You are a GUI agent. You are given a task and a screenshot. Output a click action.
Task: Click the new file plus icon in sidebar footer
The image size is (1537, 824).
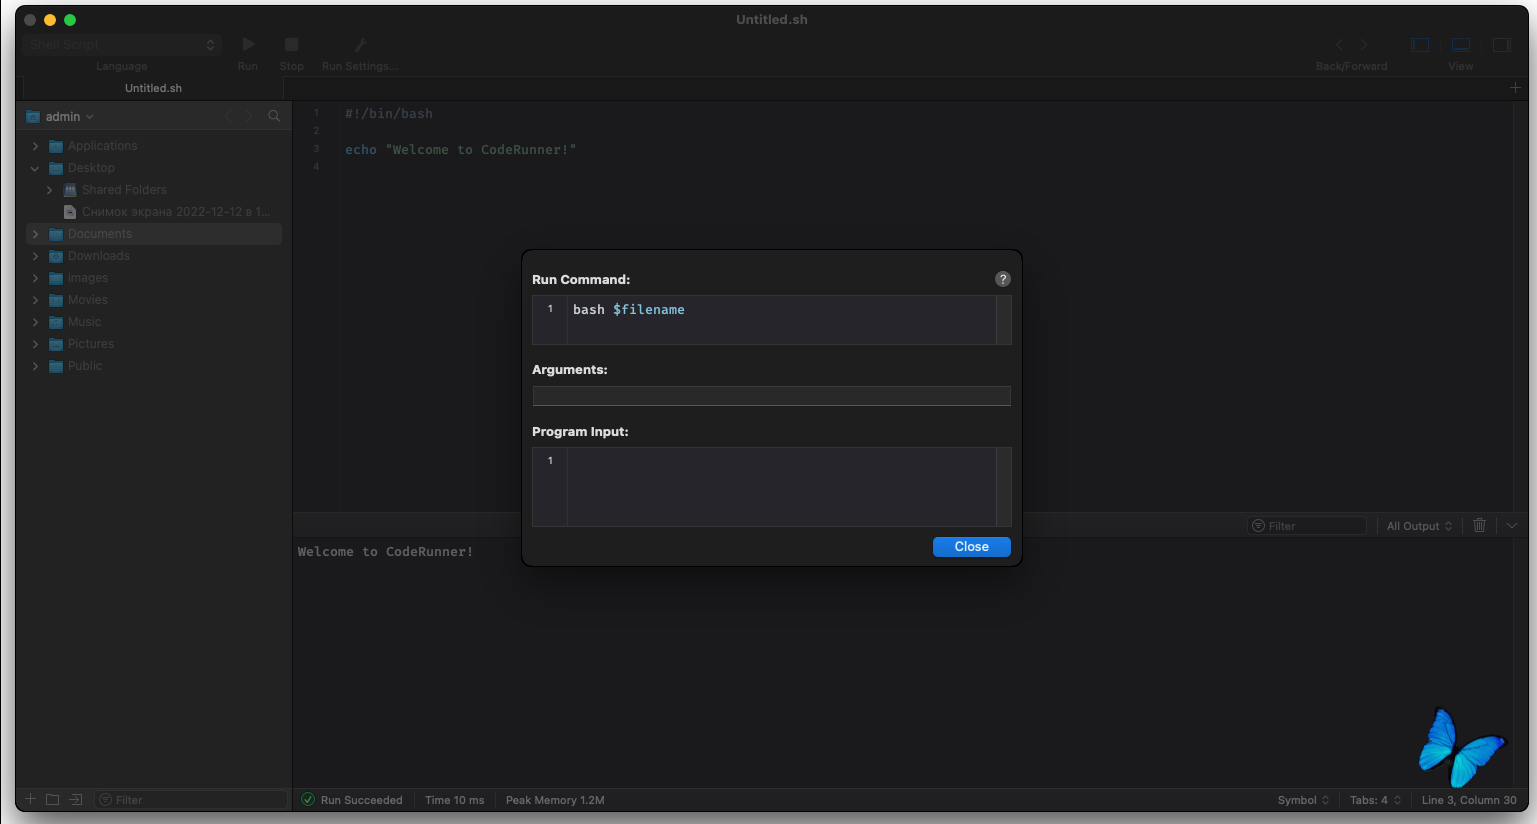[31, 799]
